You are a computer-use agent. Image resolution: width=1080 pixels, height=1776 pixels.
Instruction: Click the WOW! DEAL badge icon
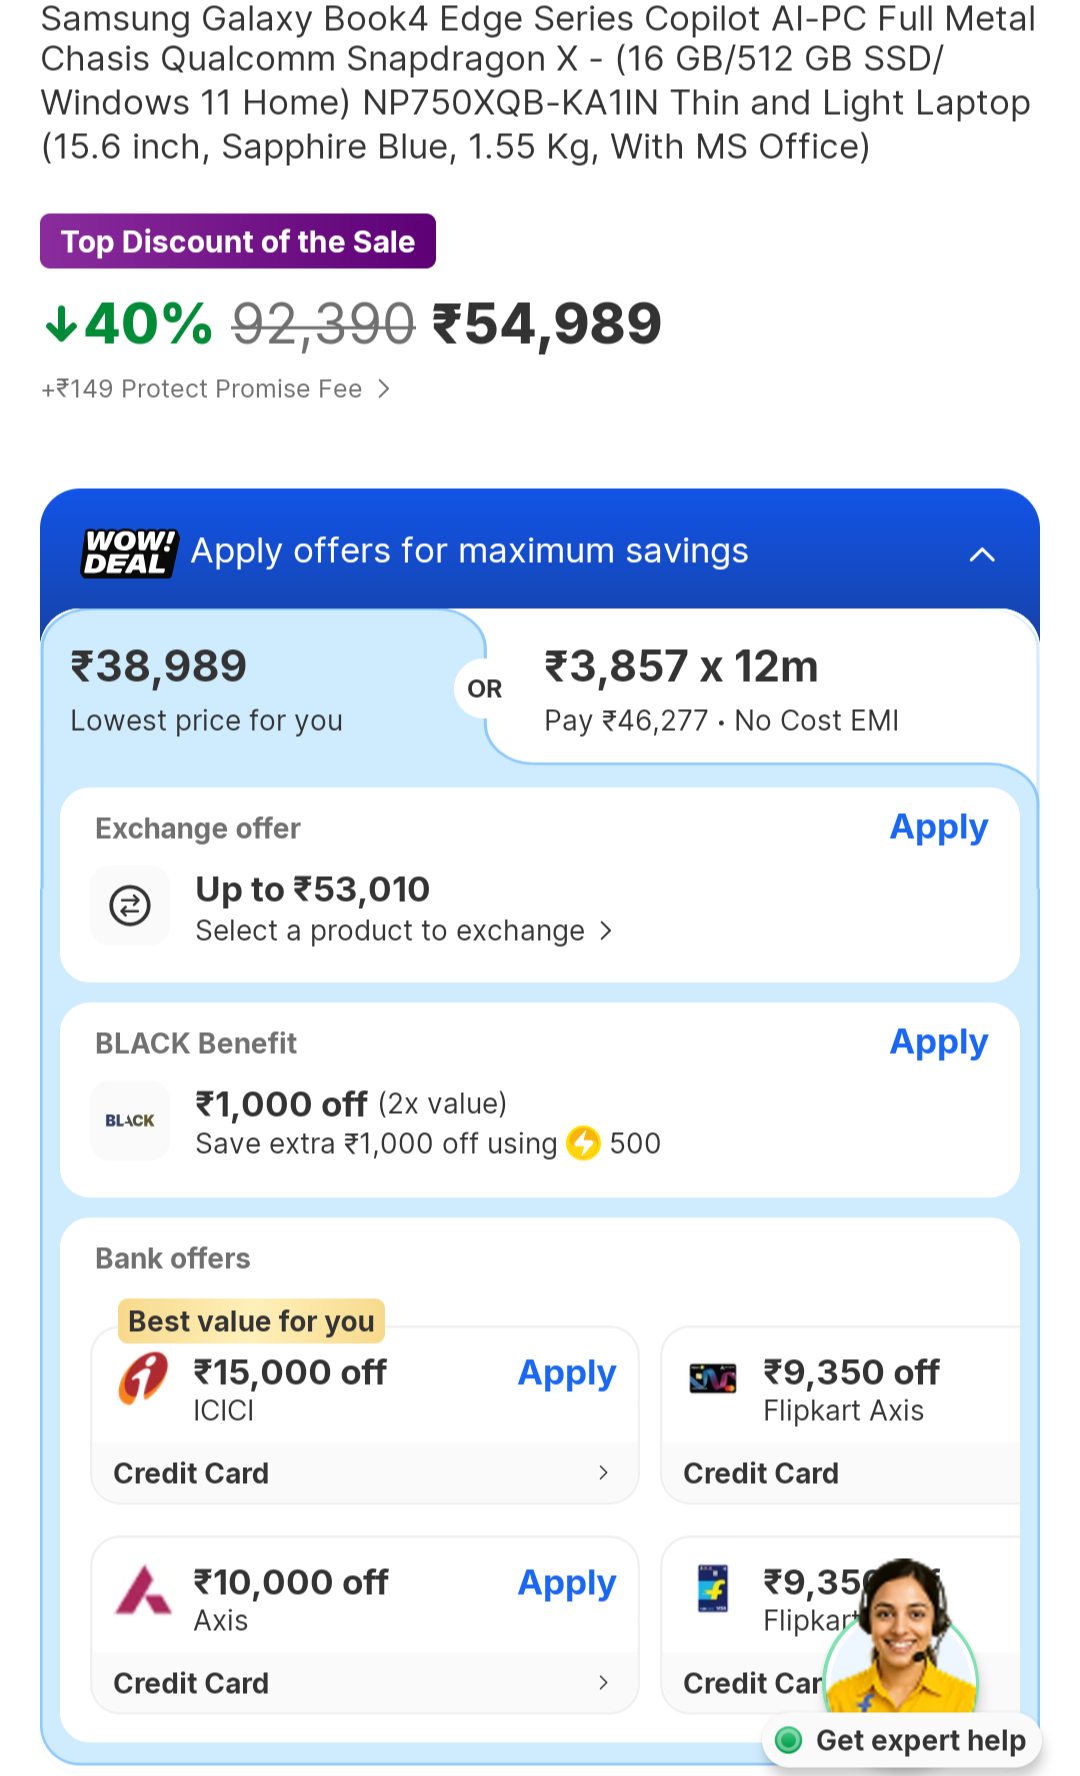tap(130, 553)
